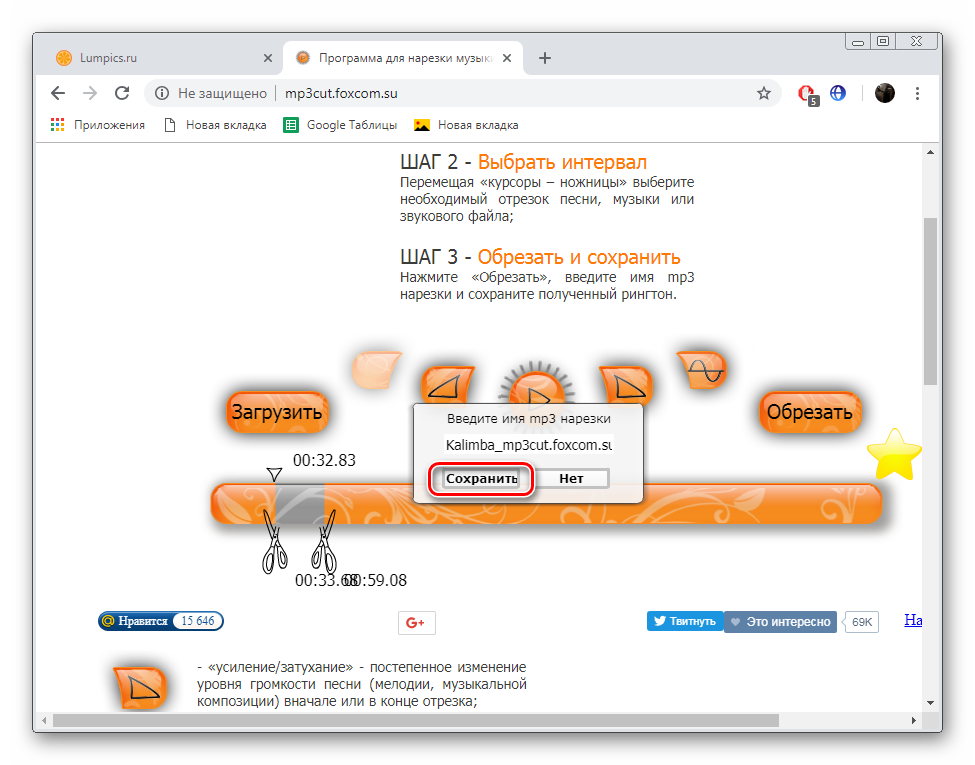Viewport: 975px width, 765px height.
Task: Edit the mp3 file name field
Action: pyautogui.click(x=528, y=444)
